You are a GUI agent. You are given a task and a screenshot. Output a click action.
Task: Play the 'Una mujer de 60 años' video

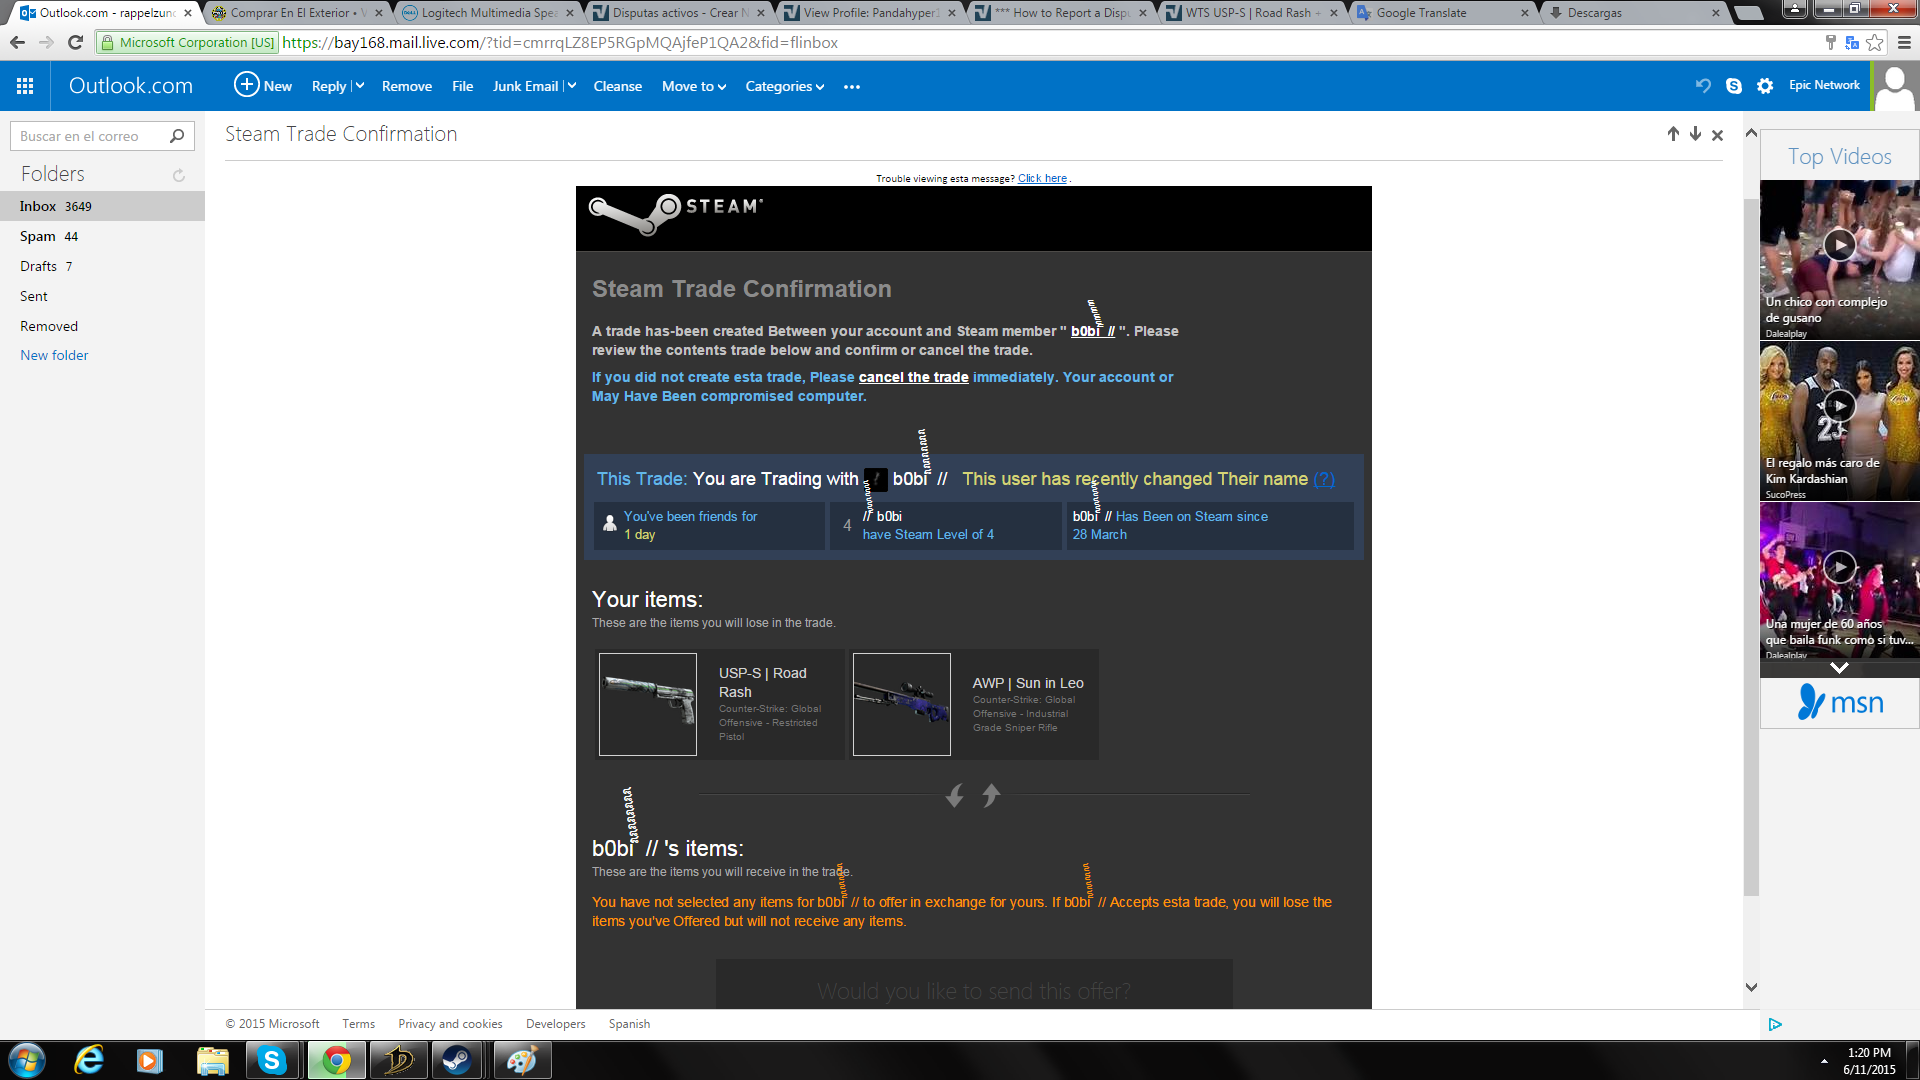(x=1839, y=567)
